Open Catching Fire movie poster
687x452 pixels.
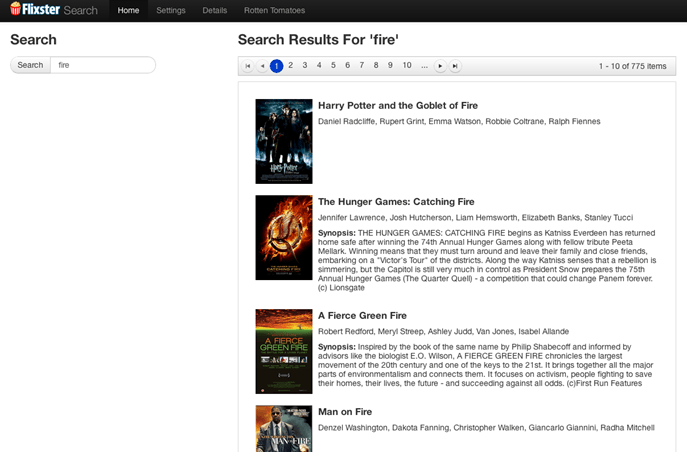pyautogui.click(x=284, y=237)
